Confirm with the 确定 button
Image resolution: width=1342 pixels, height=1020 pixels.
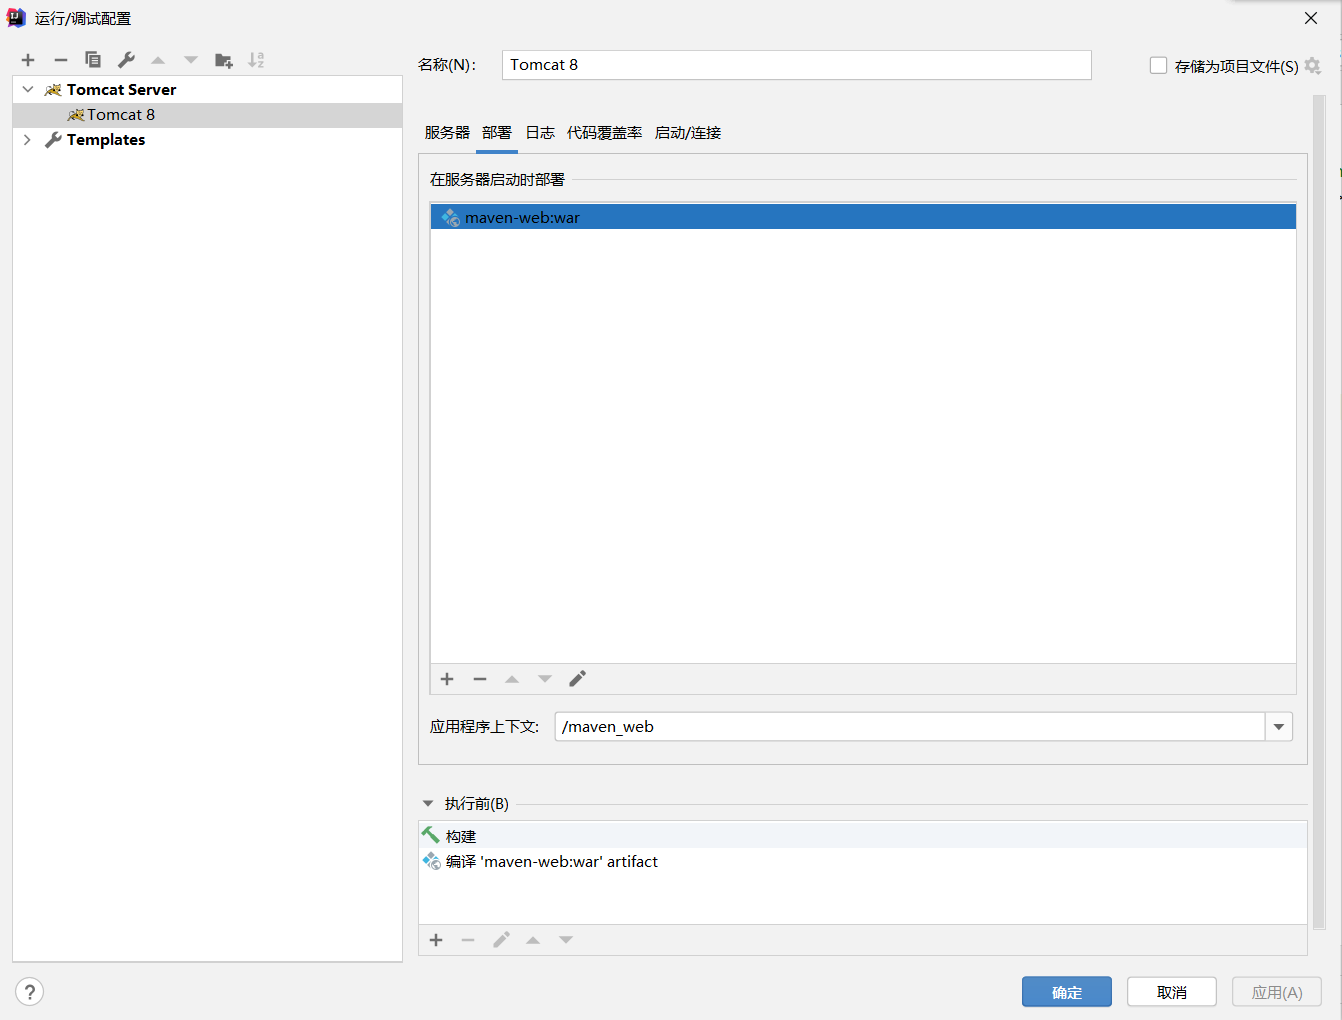(x=1067, y=992)
